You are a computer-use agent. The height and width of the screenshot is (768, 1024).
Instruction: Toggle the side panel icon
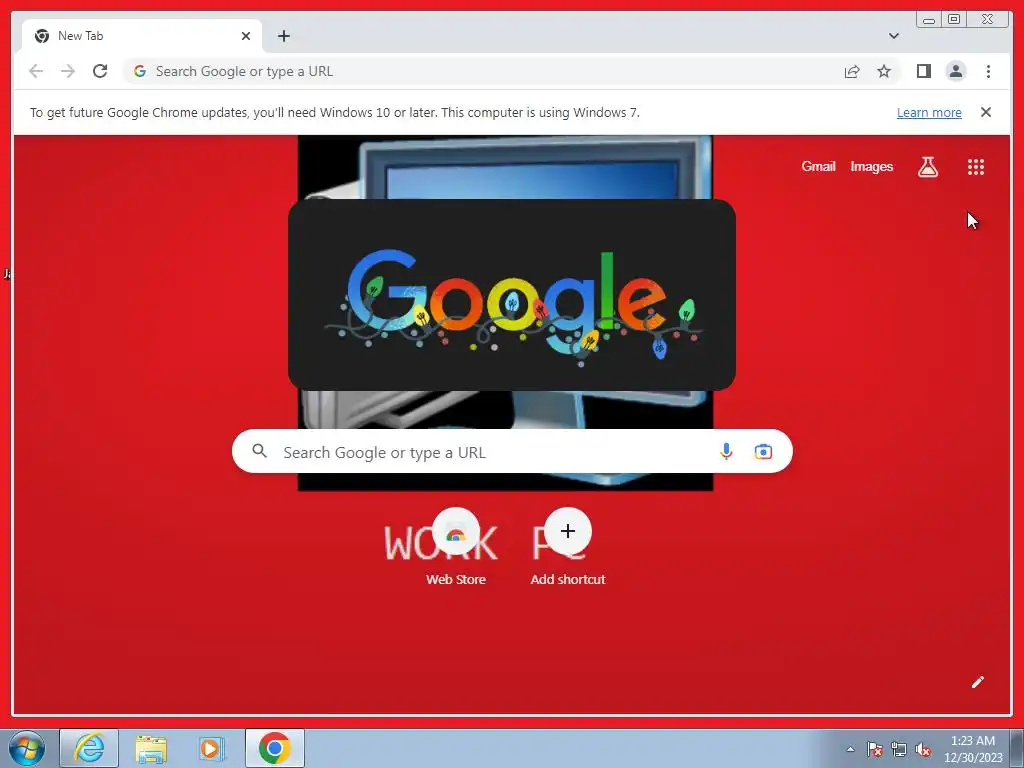[923, 71]
